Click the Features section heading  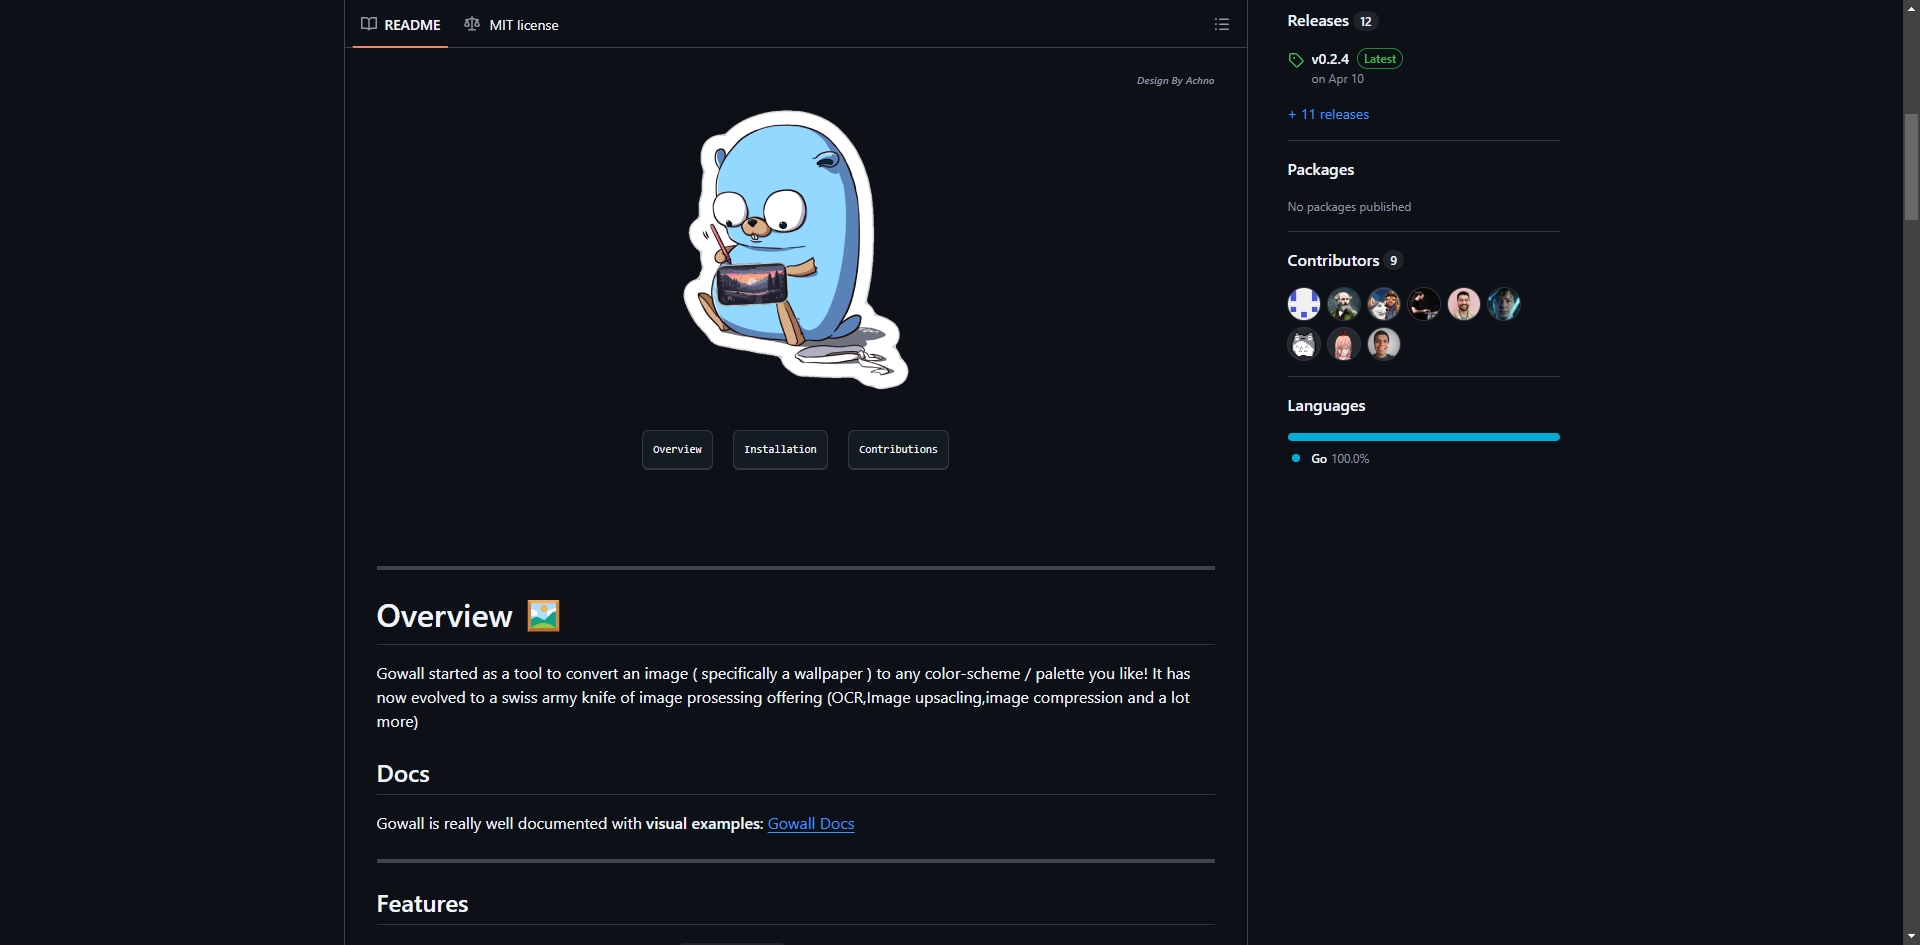(422, 904)
